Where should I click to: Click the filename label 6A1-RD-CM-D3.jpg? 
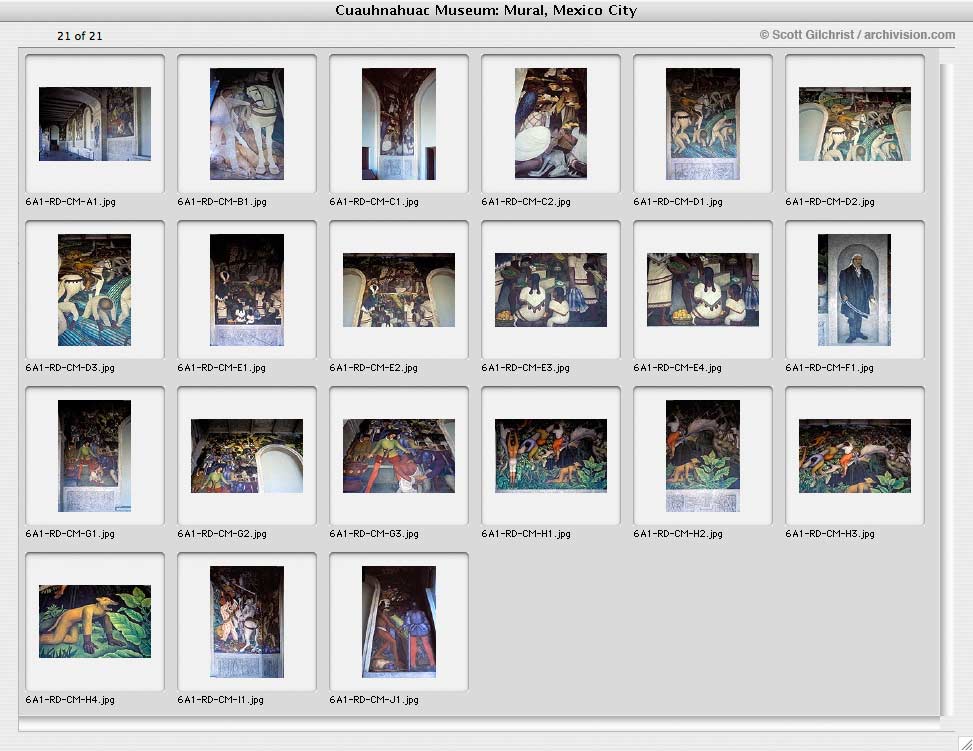coord(70,367)
